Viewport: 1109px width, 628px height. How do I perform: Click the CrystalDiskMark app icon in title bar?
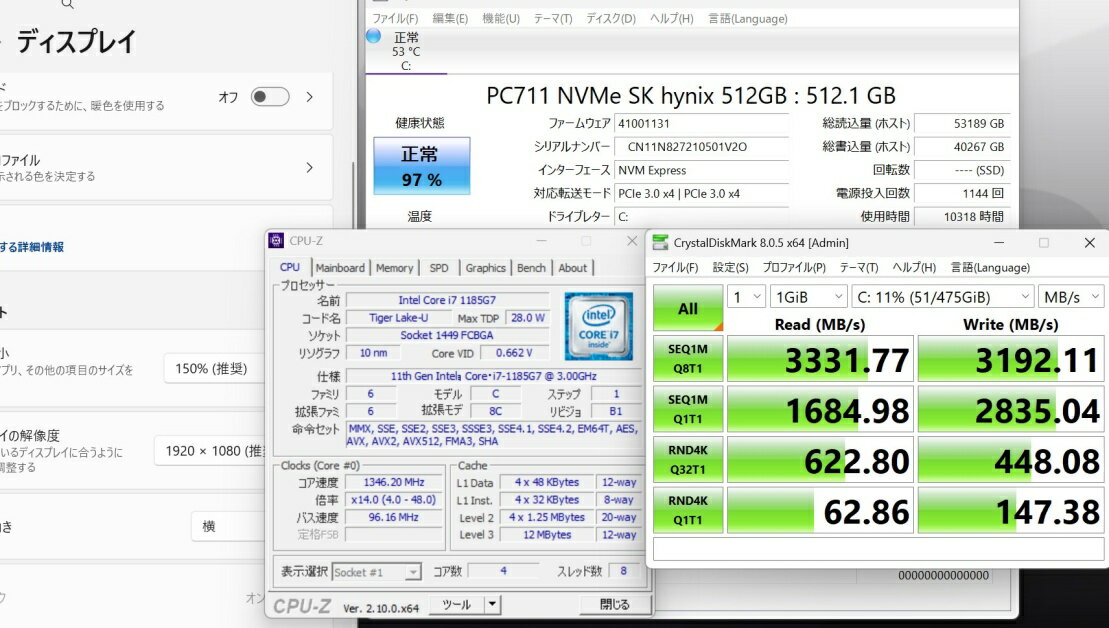tap(661, 242)
